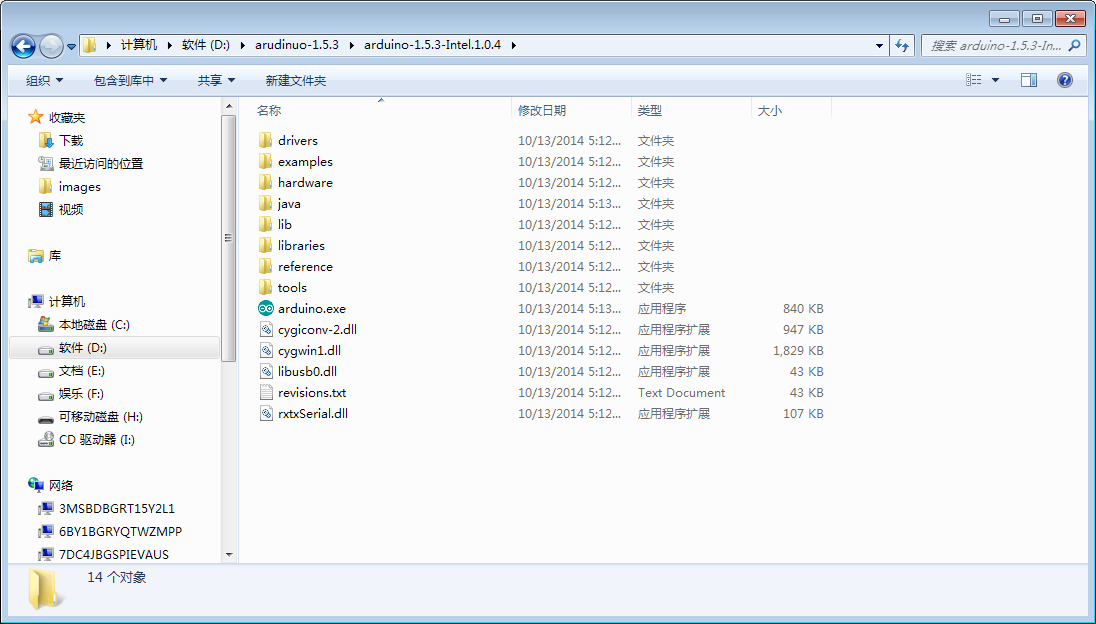Image resolution: width=1096 pixels, height=624 pixels.
Task: Click the Back navigation arrow button
Action: [23, 46]
